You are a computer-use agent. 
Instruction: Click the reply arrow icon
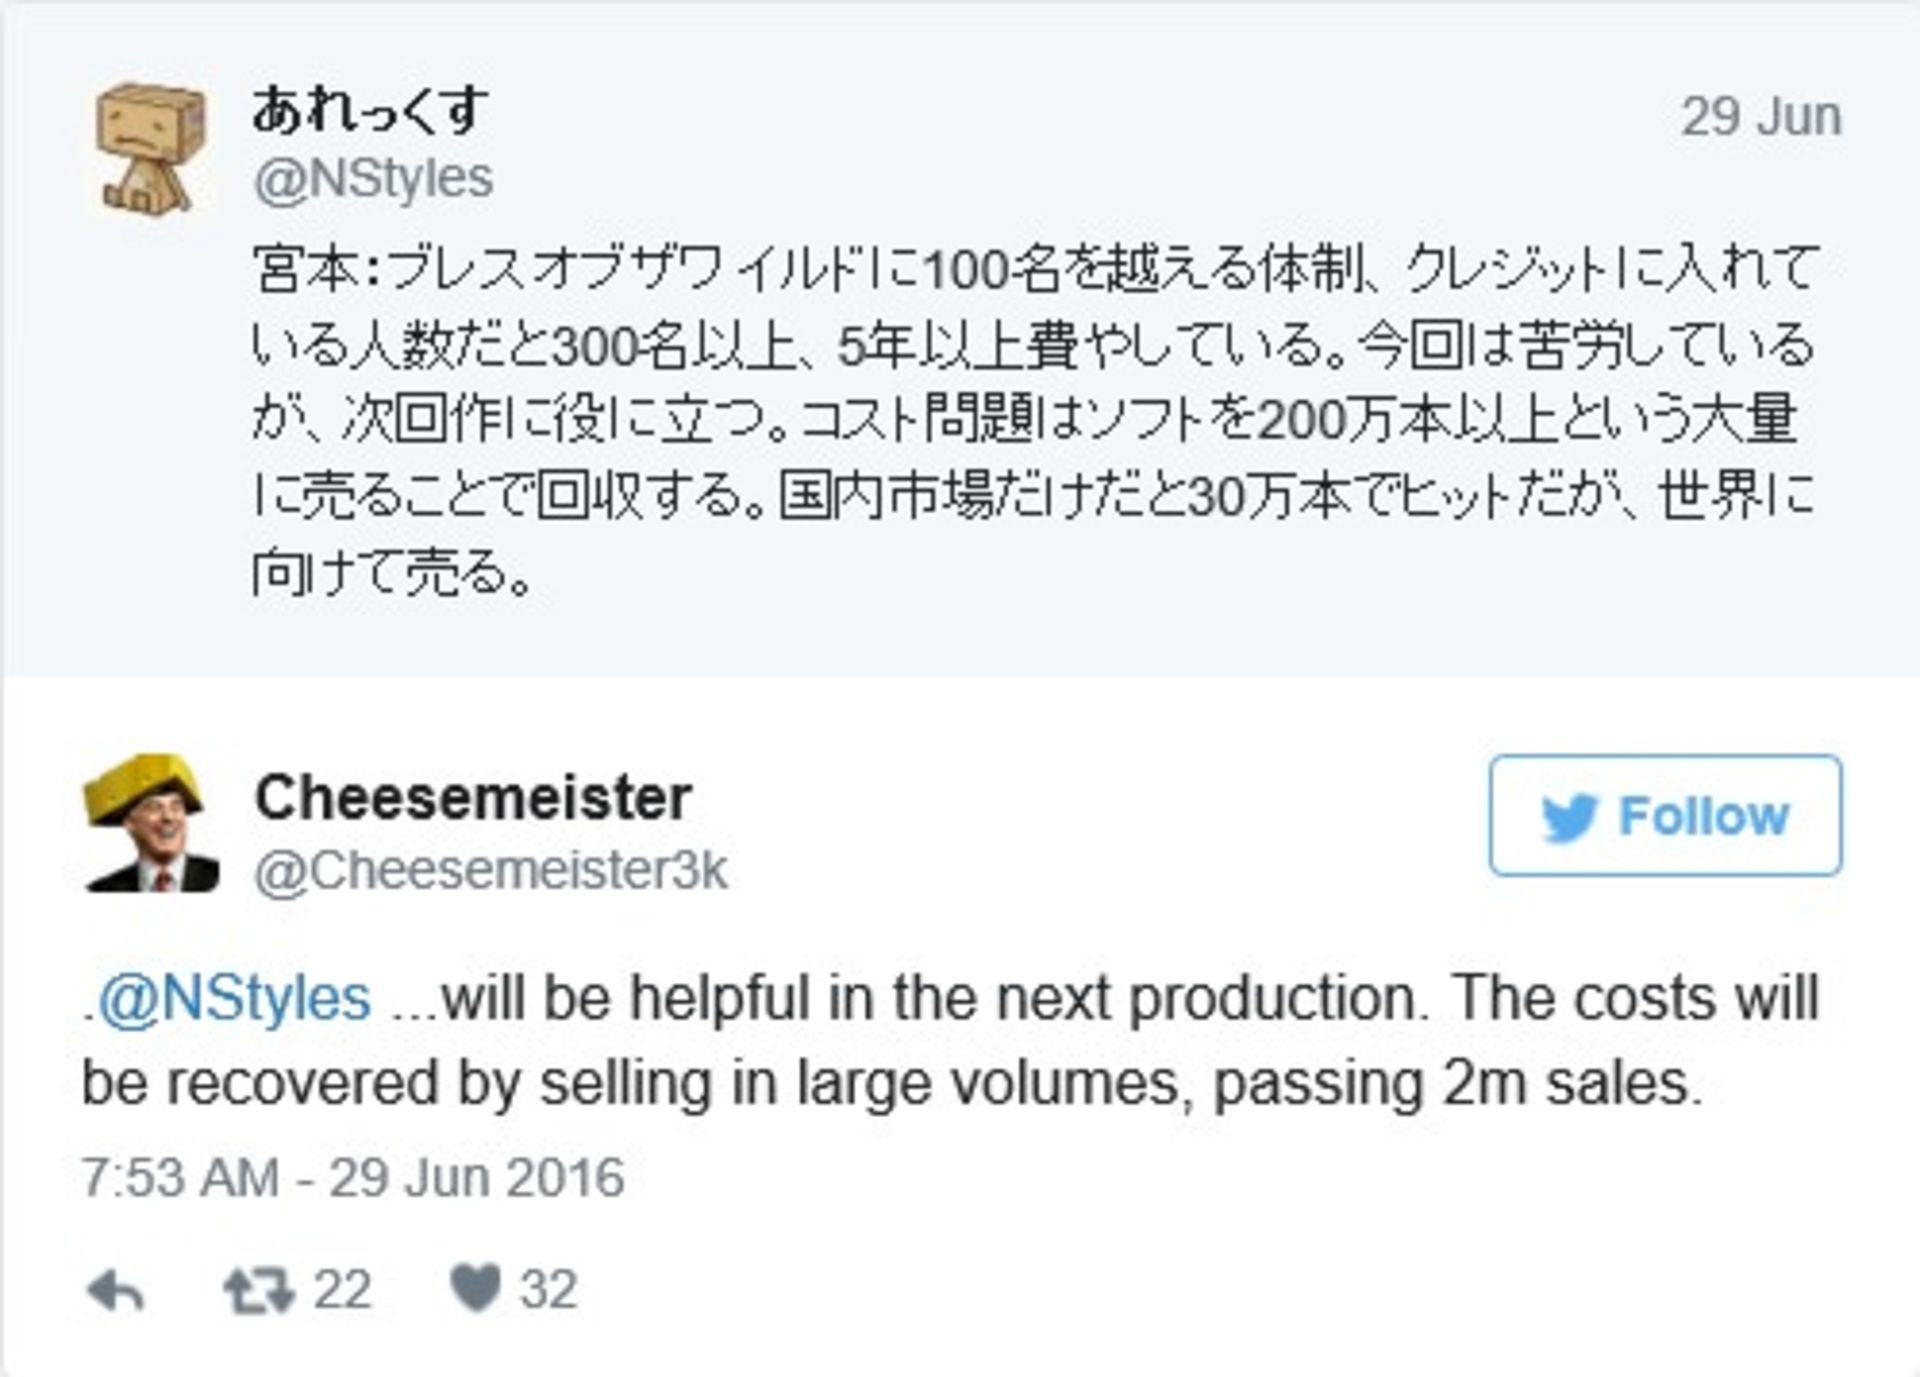click(116, 1291)
